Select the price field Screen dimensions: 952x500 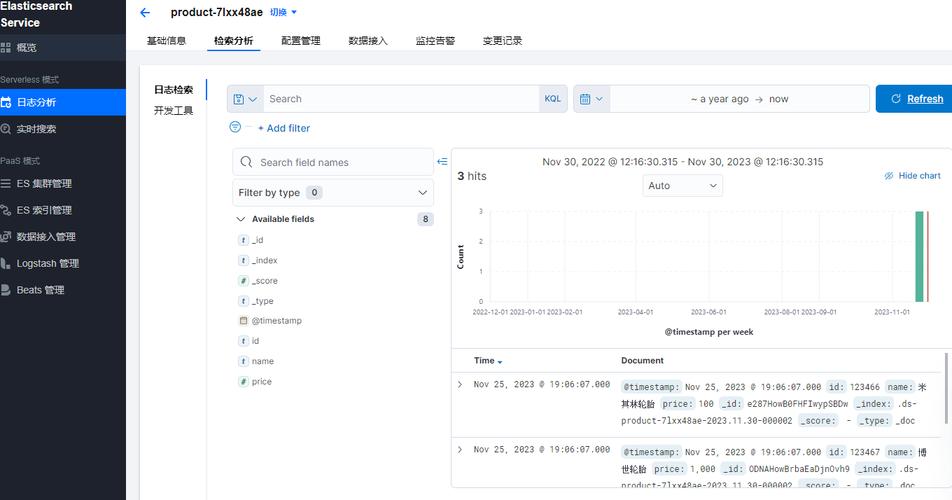262,382
